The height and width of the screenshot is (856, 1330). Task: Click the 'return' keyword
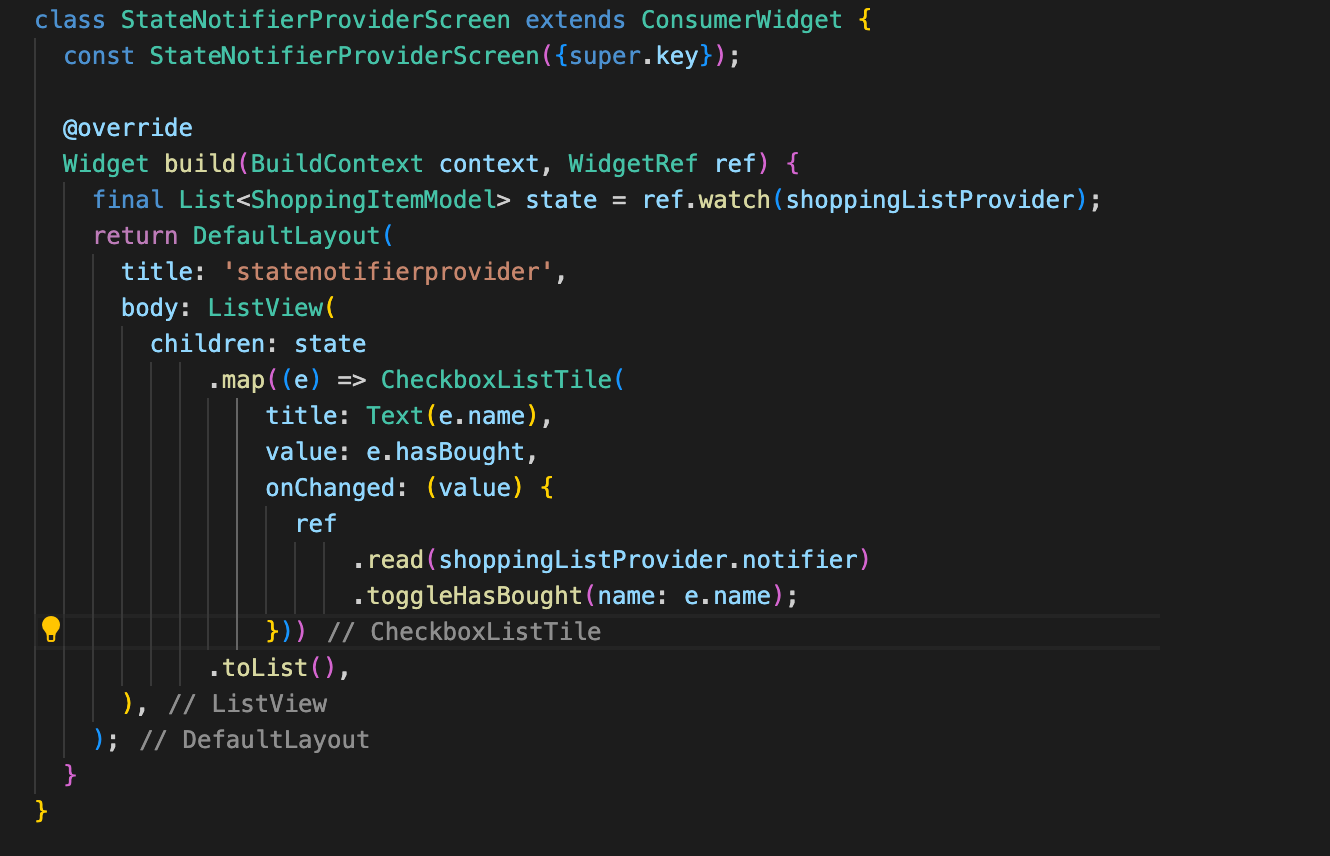[135, 236]
